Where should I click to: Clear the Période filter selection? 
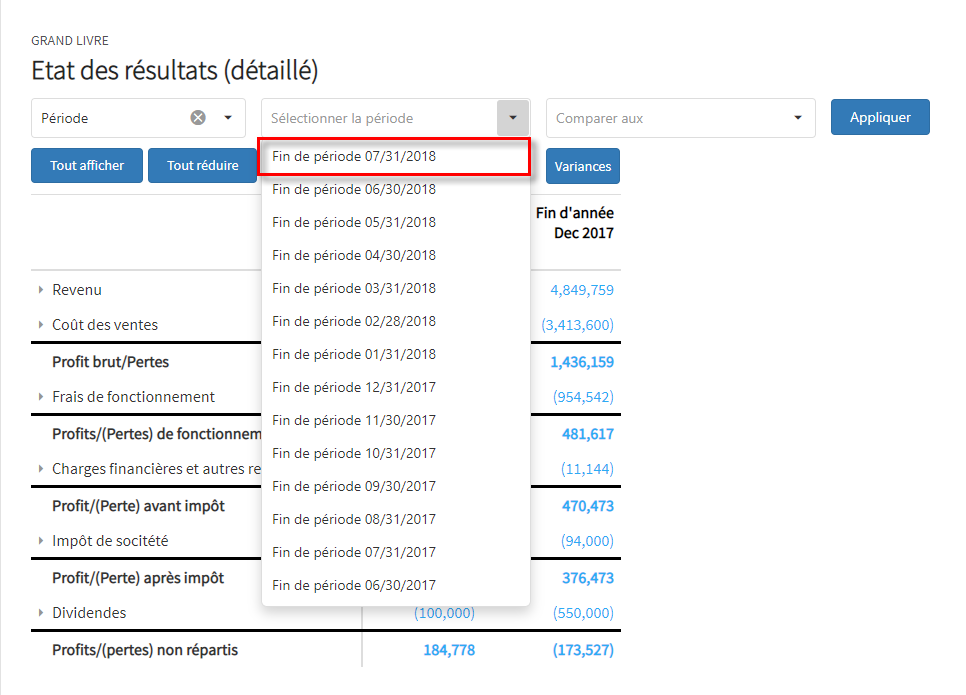tap(198, 118)
